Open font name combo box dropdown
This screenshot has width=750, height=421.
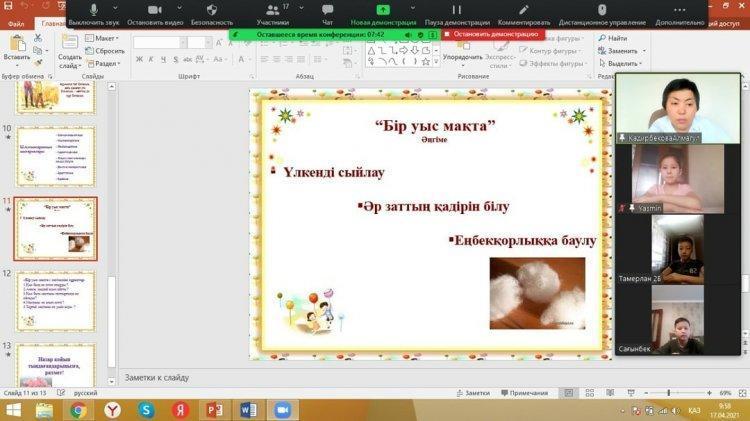coord(183,43)
